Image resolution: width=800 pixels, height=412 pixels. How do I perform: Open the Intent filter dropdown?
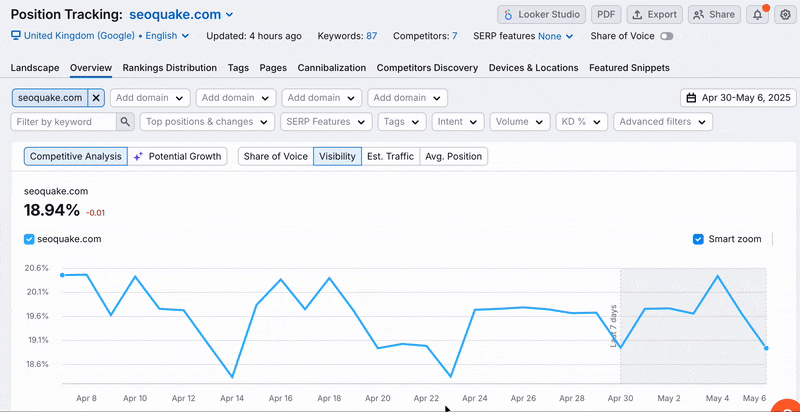(458, 122)
